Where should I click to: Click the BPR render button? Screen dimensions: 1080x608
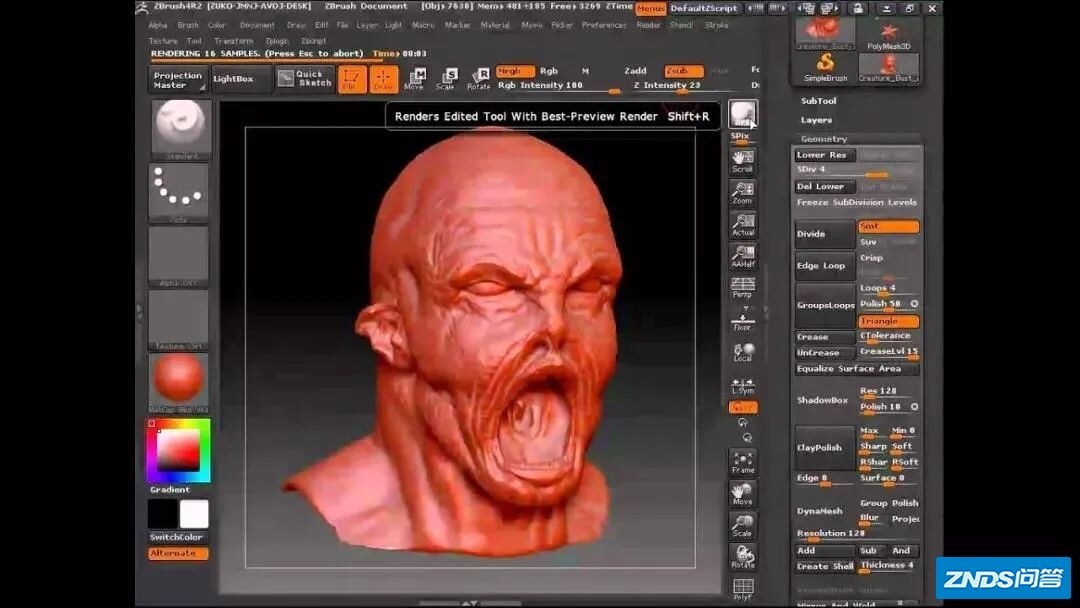point(743,114)
